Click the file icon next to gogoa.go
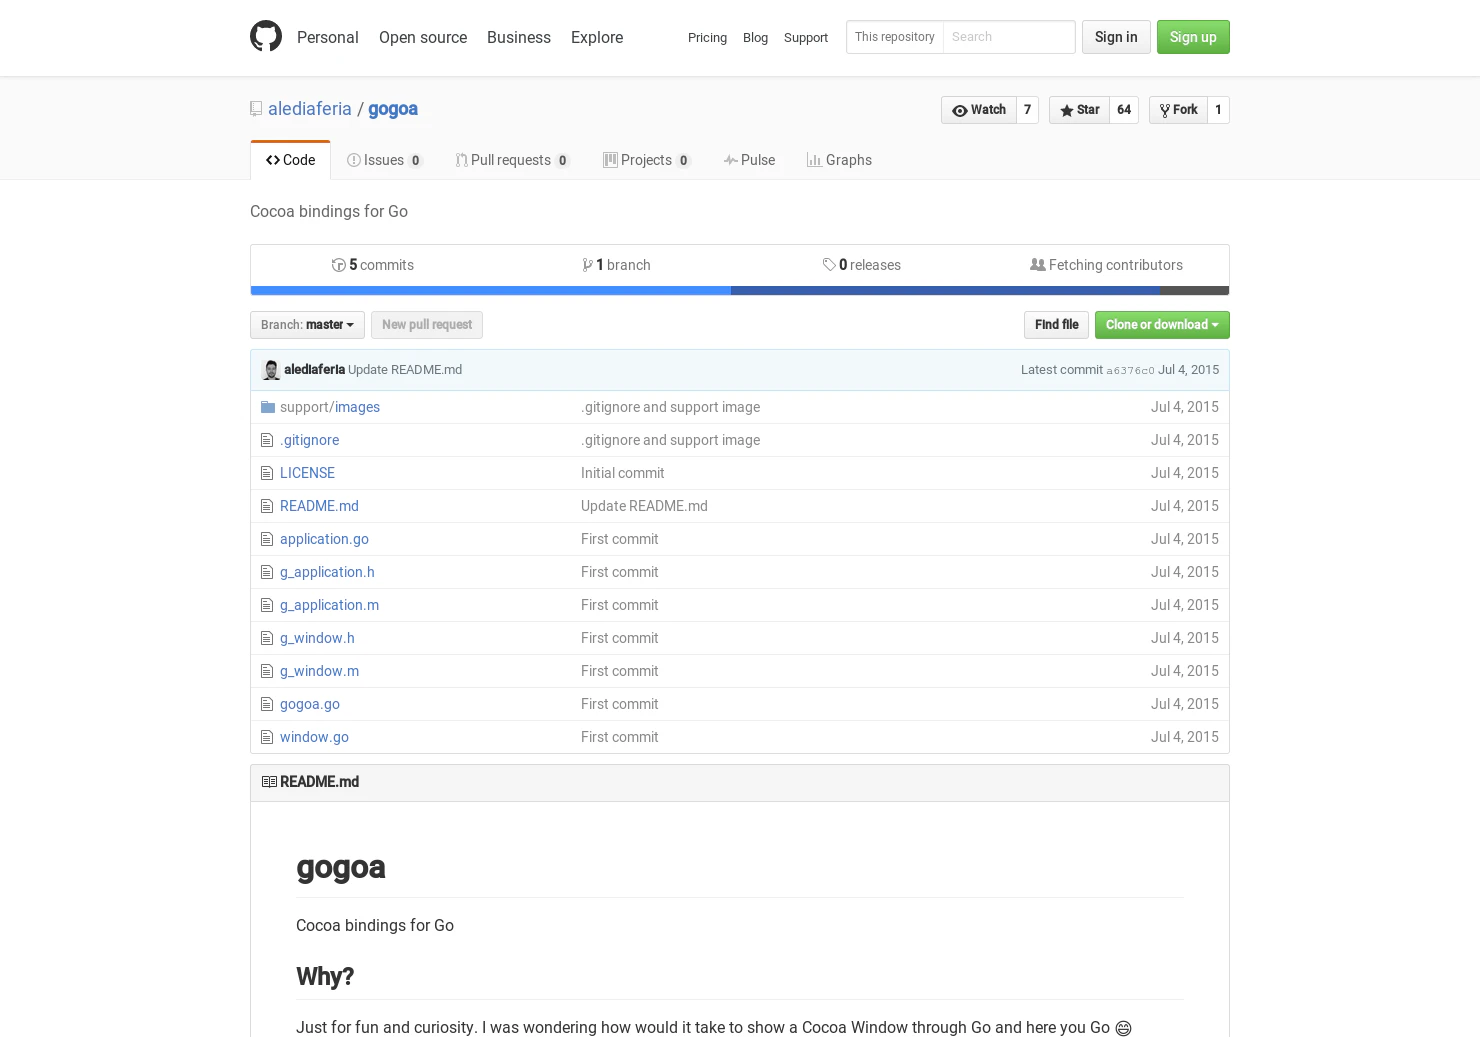The width and height of the screenshot is (1480, 1037). coord(267,704)
